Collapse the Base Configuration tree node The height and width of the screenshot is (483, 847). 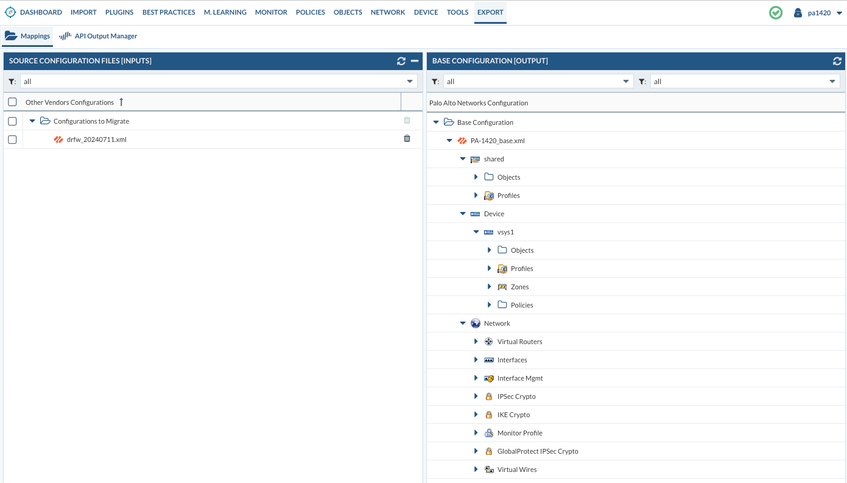click(x=436, y=122)
